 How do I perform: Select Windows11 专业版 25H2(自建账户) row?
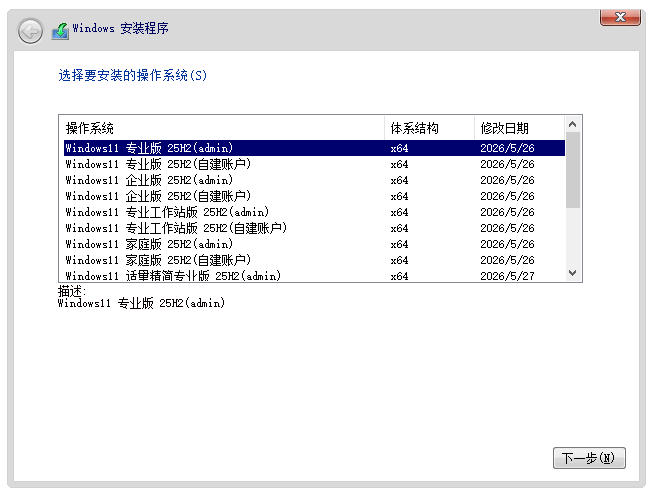(314, 164)
